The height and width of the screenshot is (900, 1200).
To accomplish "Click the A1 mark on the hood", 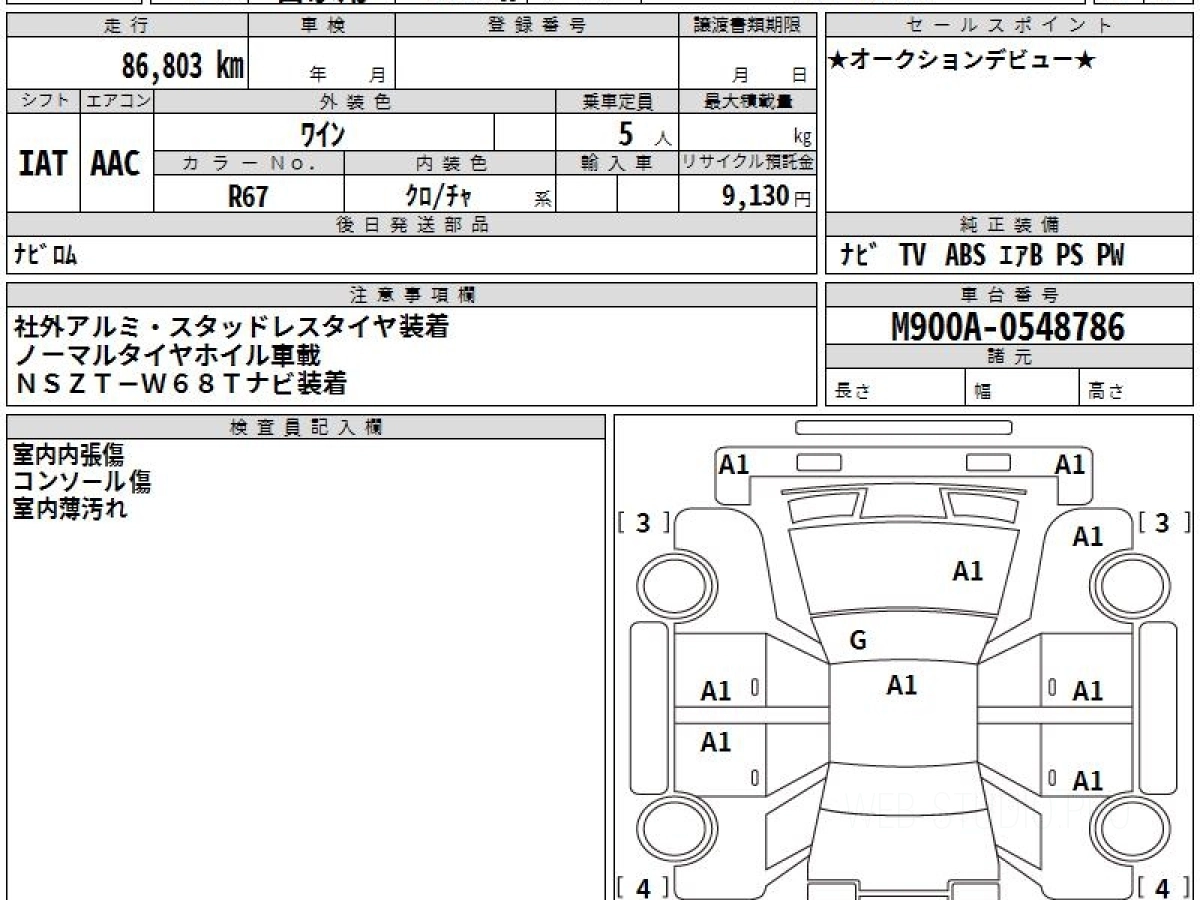I will click(968, 572).
